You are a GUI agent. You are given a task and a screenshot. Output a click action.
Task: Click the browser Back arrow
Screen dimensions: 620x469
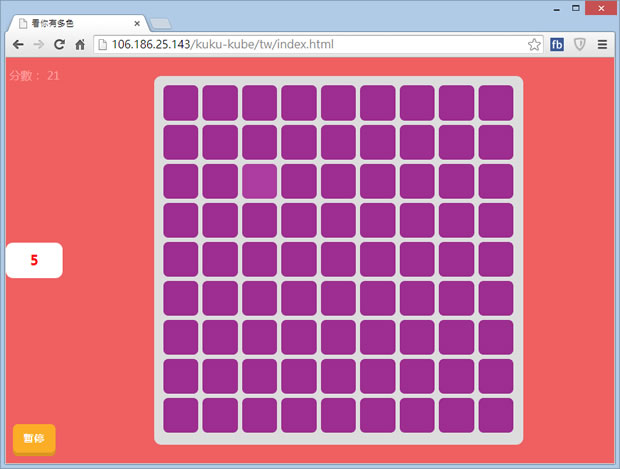[18, 45]
